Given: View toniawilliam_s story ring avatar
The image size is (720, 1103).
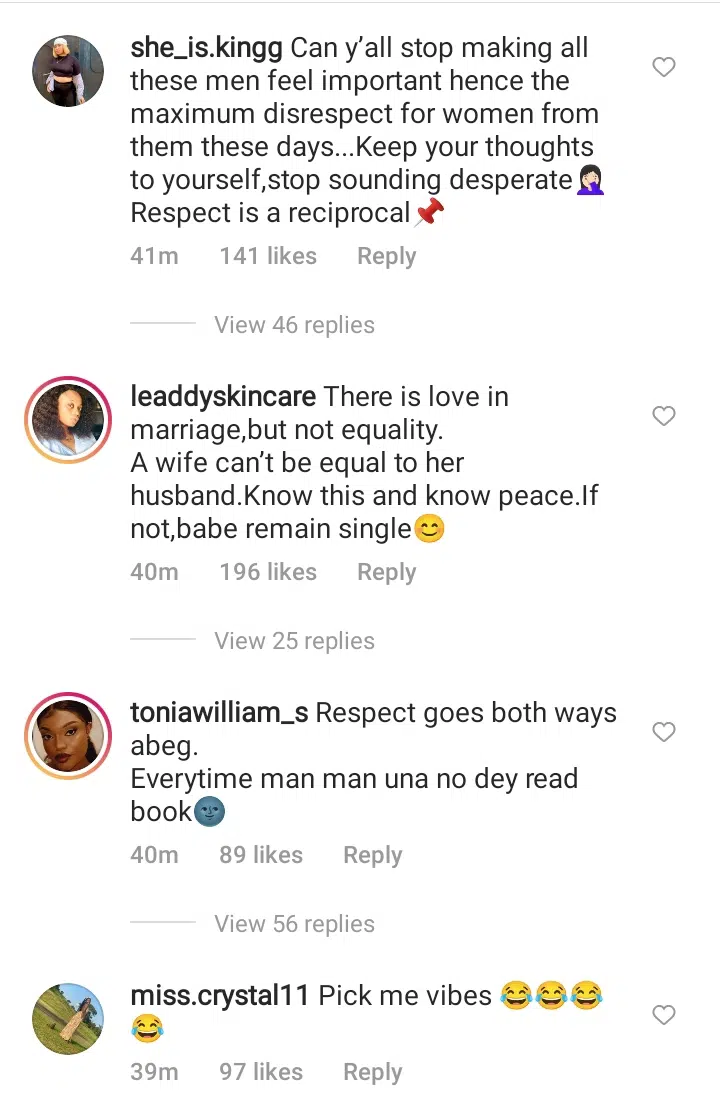Looking at the screenshot, I should click(68, 736).
